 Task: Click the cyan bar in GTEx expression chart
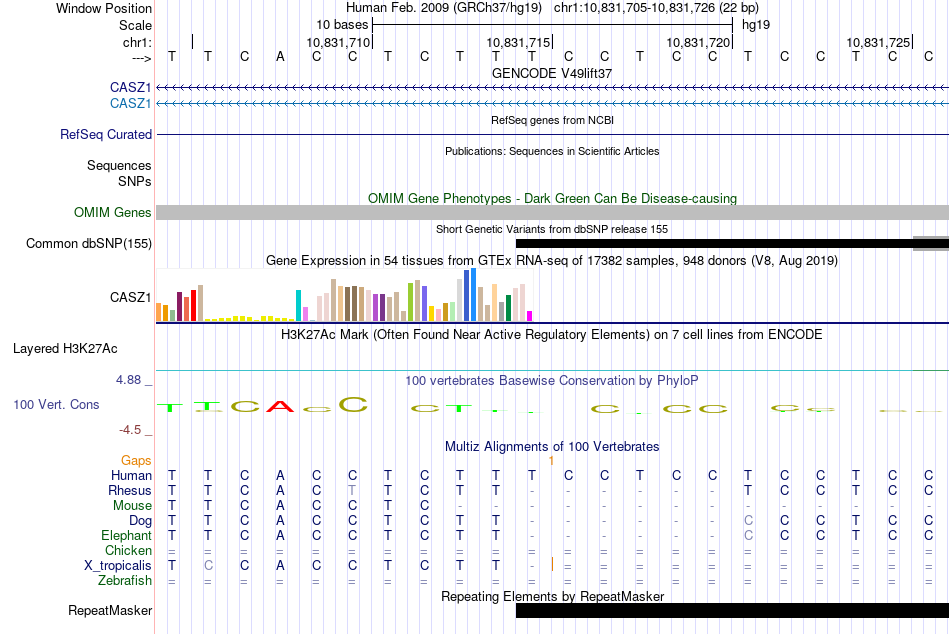coord(298,305)
